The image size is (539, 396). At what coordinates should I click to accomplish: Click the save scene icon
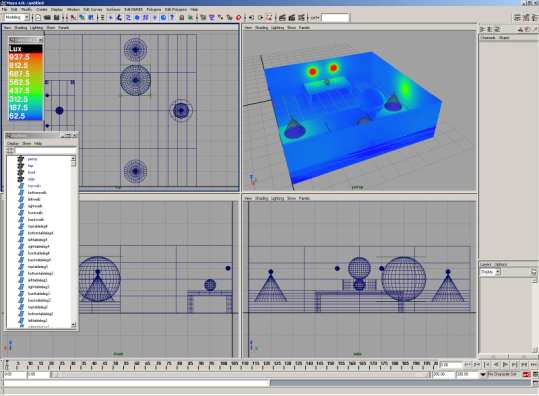coord(57,18)
